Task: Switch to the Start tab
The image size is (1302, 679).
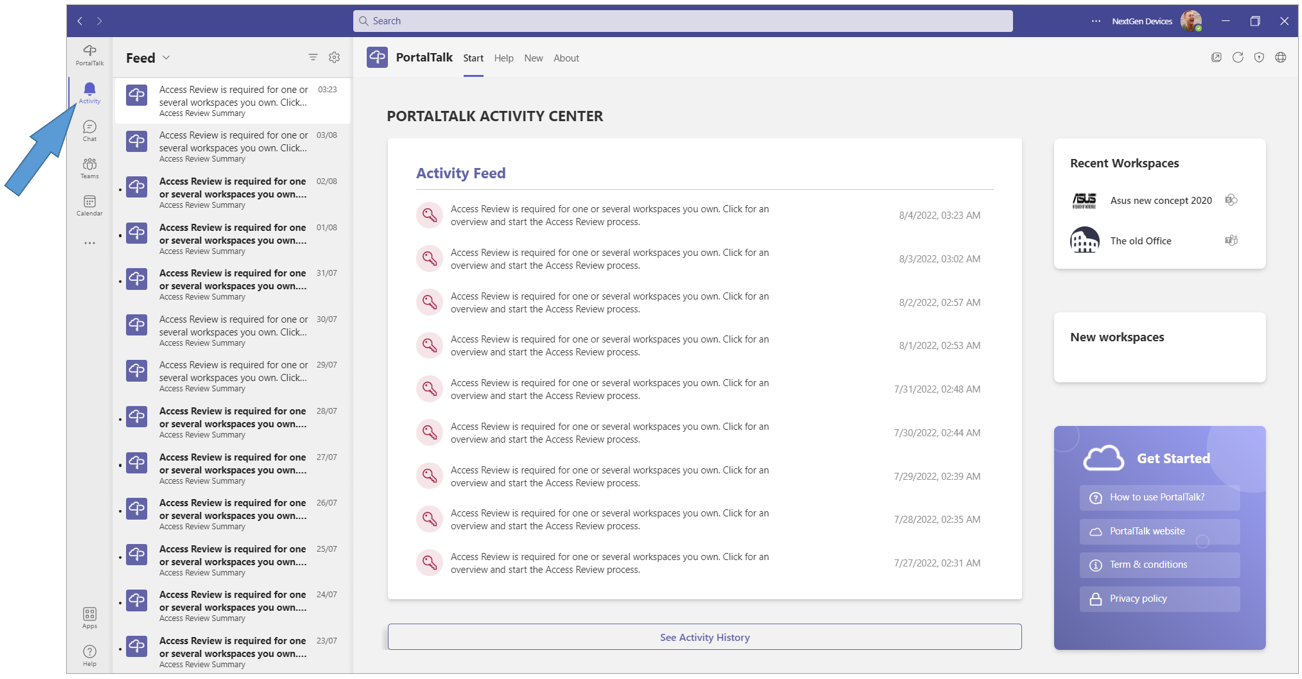Action: (x=473, y=58)
